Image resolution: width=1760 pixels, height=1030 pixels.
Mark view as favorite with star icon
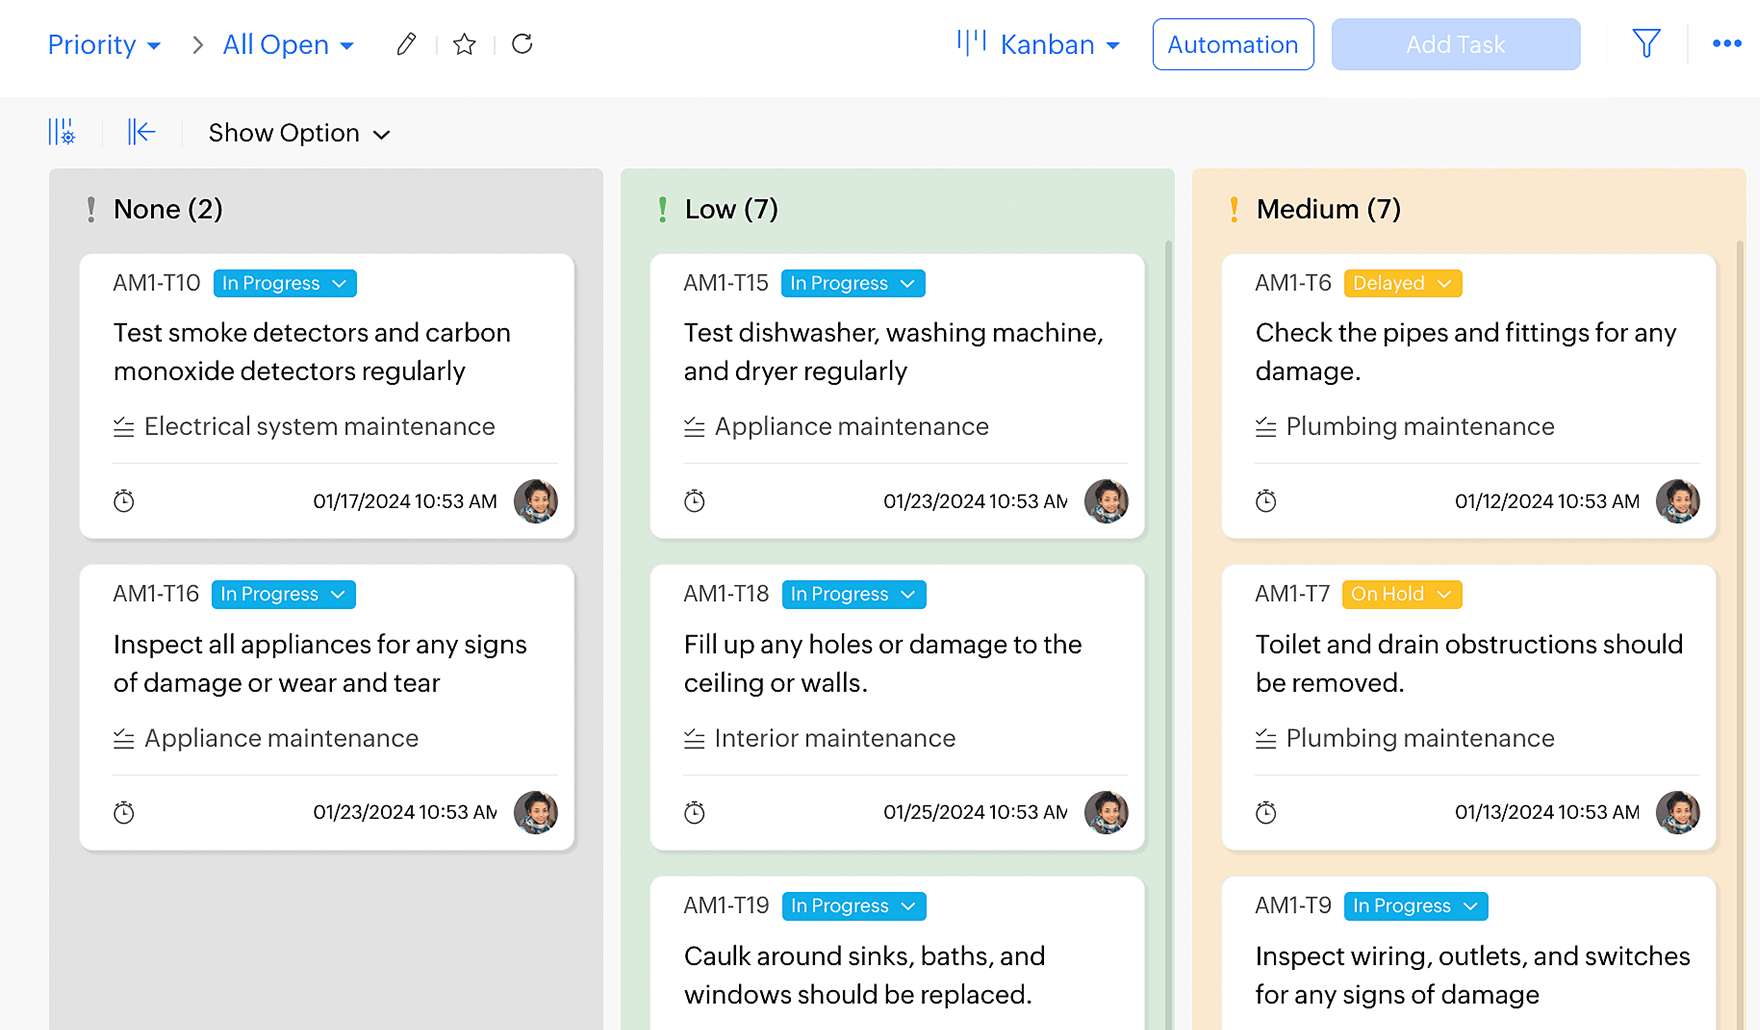(464, 44)
